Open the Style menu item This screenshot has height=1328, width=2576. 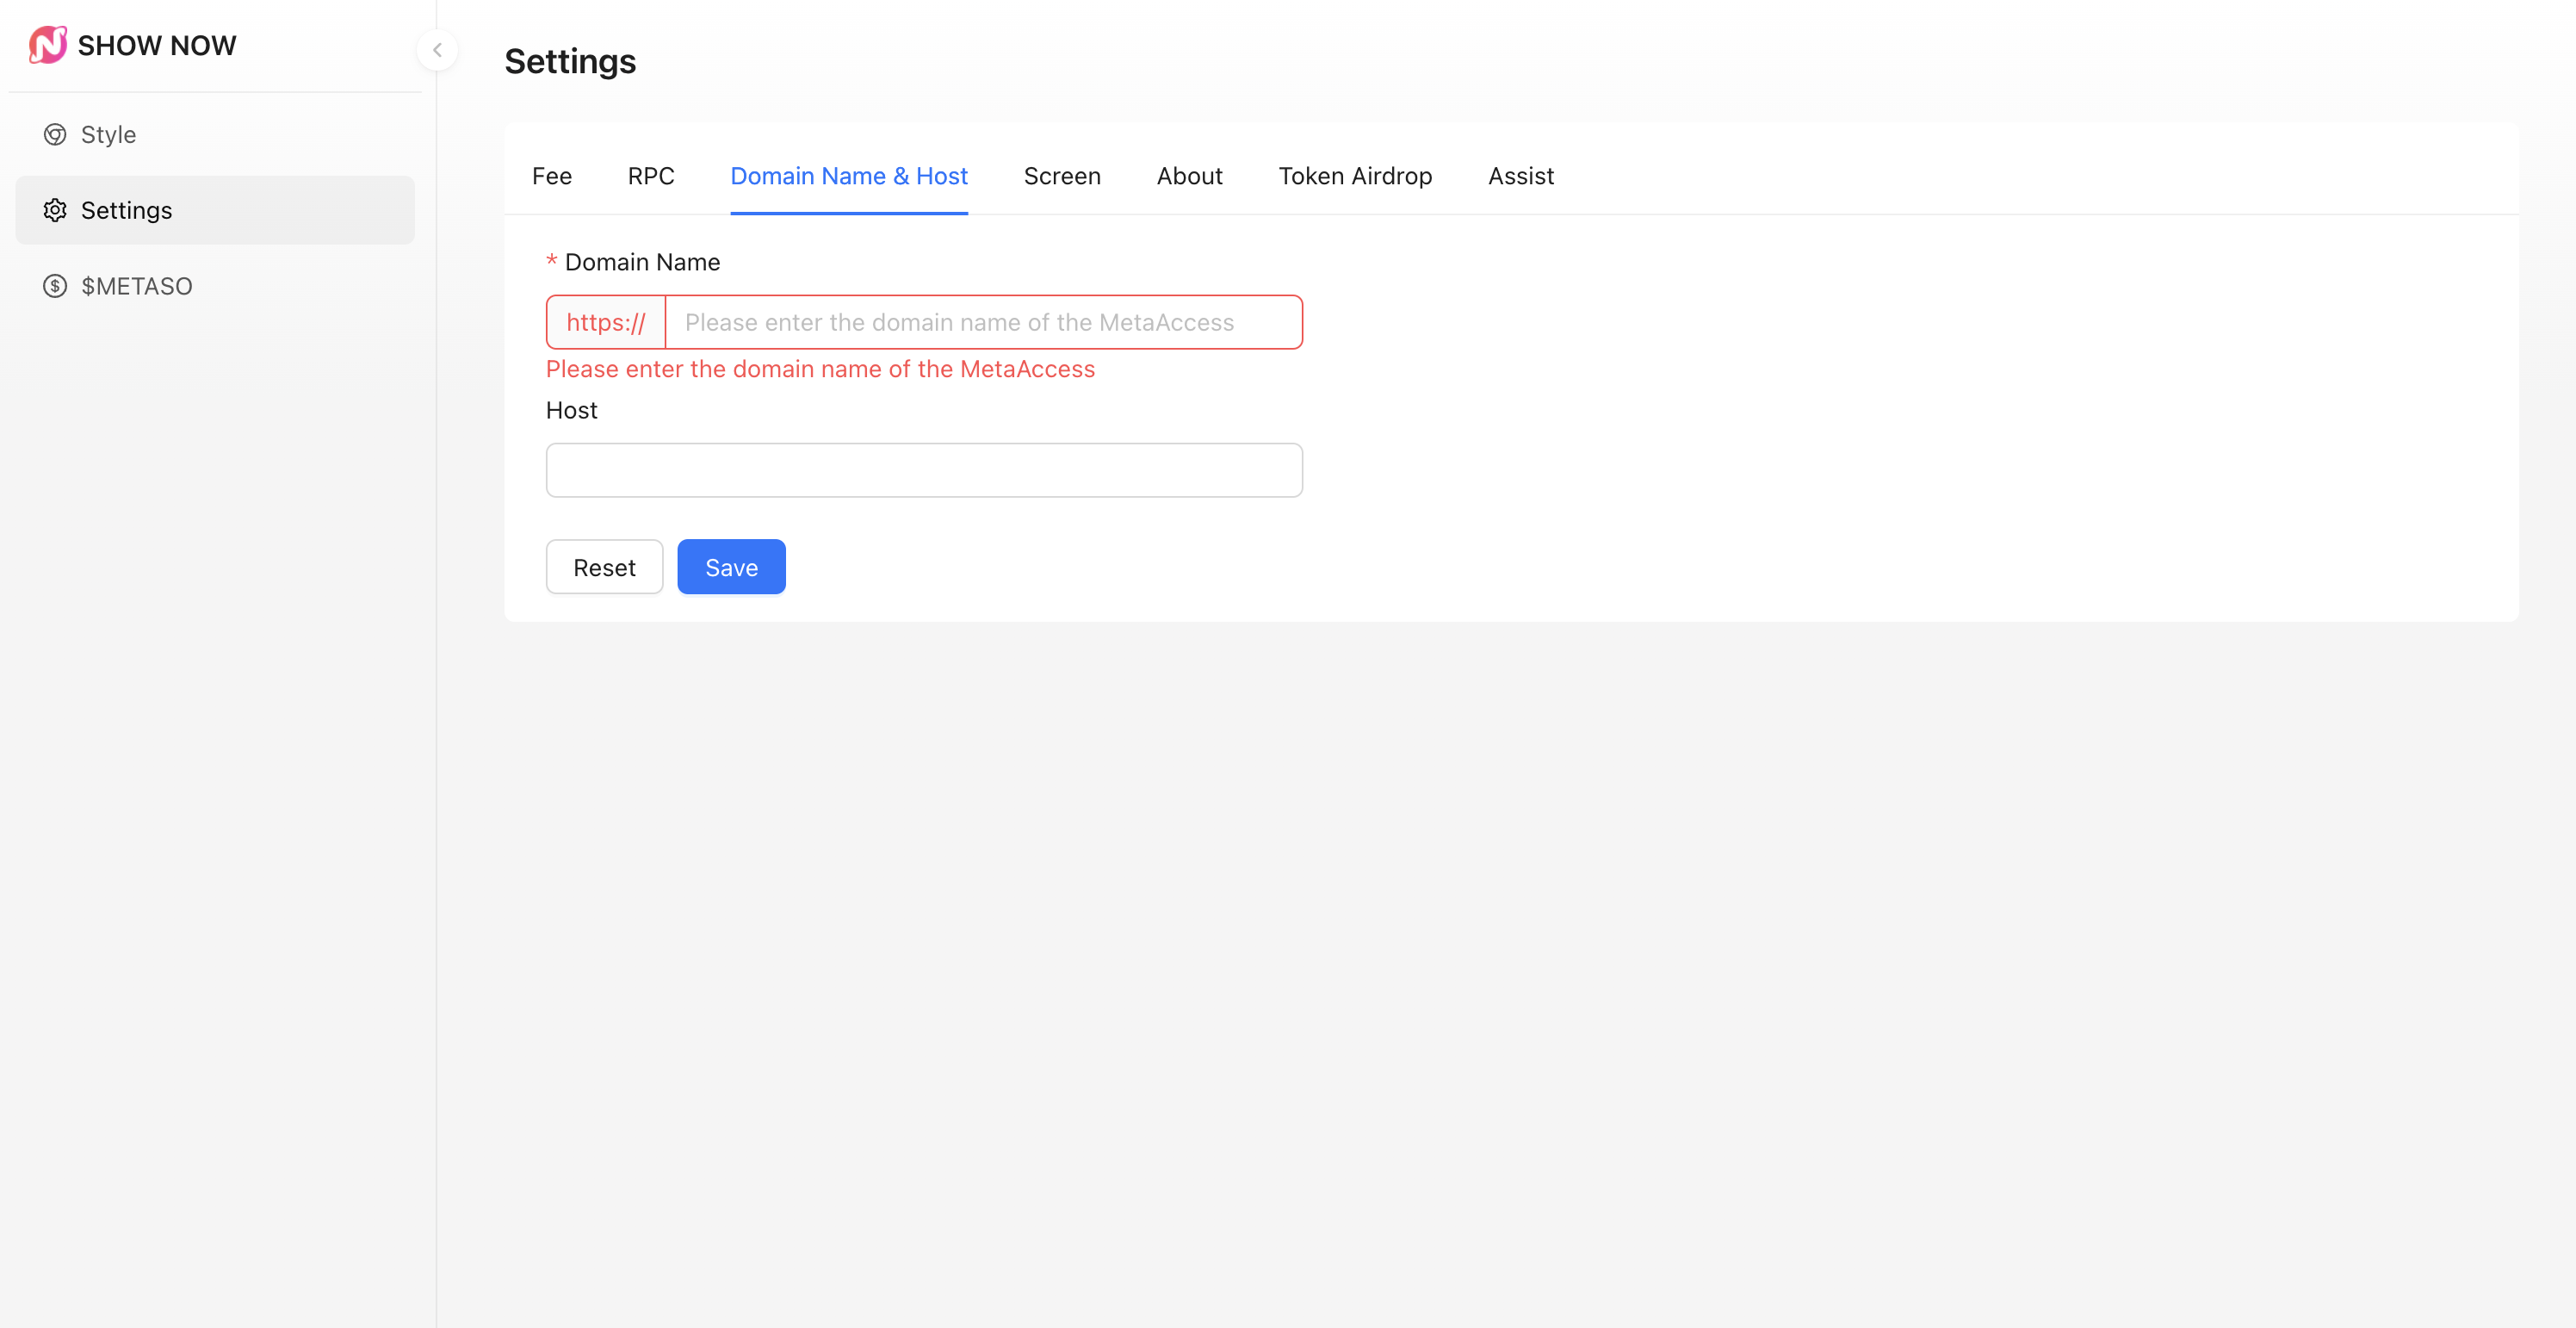pyautogui.click(x=108, y=134)
